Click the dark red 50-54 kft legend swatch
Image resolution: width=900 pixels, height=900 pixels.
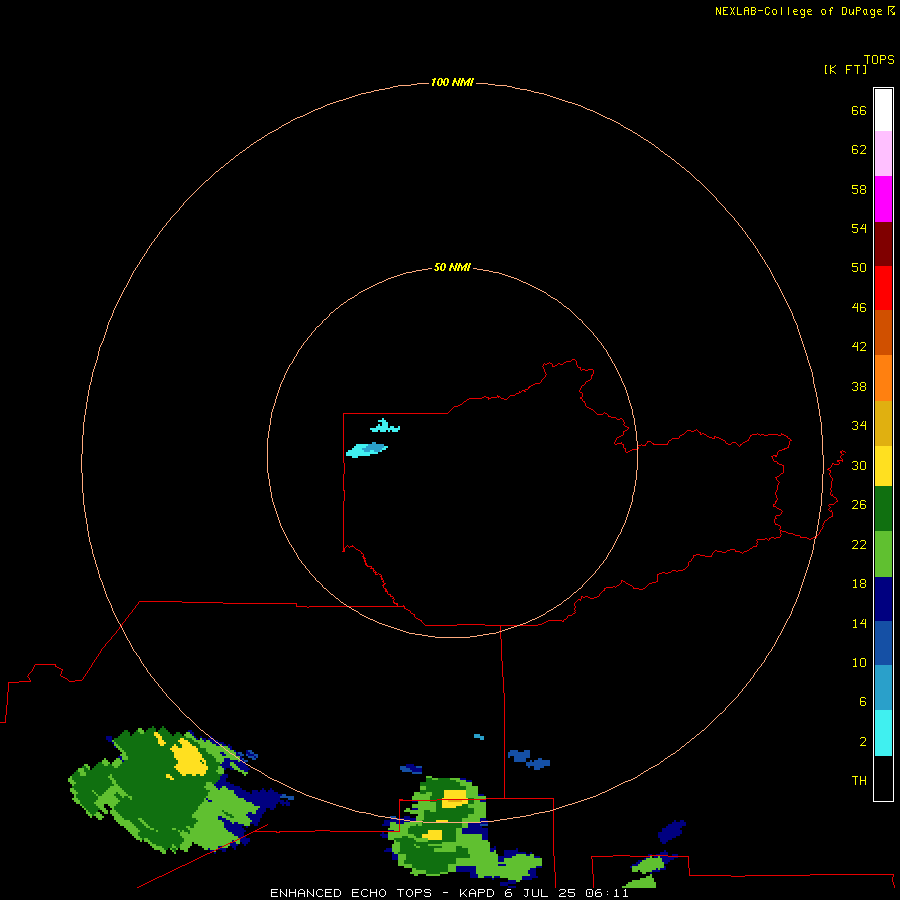tap(883, 243)
